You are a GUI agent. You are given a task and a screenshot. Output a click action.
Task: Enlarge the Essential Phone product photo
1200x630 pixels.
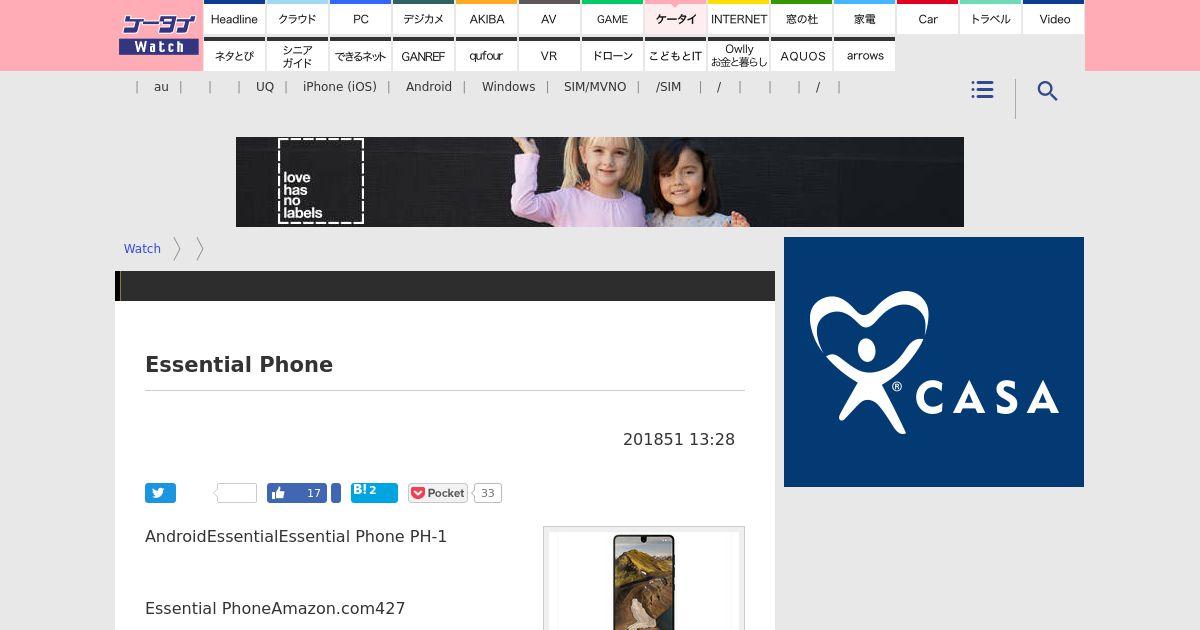pos(644,580)
